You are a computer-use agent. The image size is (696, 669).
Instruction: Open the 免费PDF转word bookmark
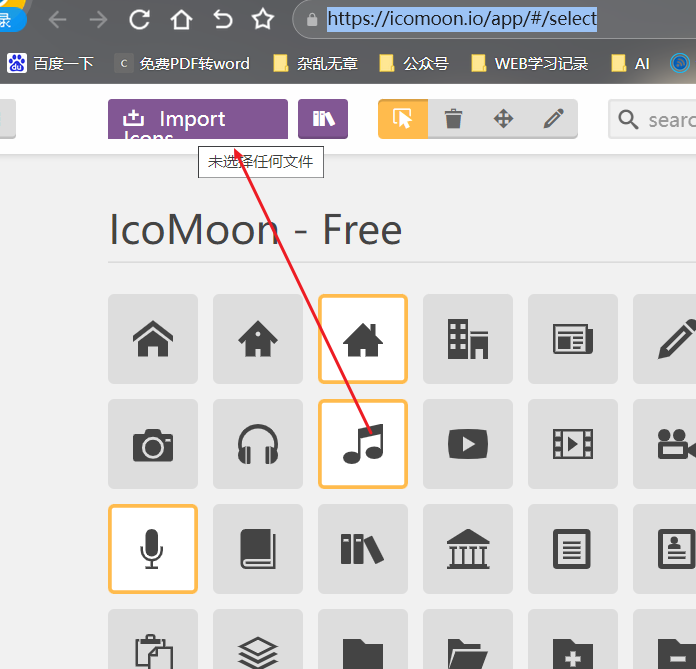coord(182,63)
